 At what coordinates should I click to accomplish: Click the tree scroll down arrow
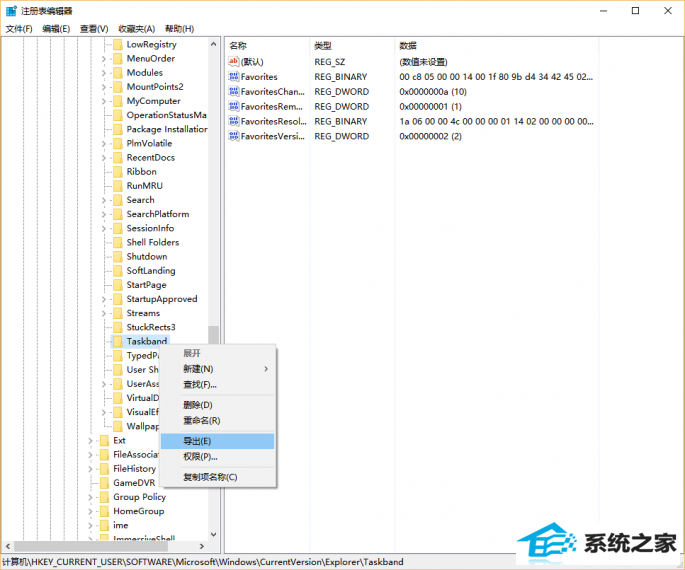213,535
